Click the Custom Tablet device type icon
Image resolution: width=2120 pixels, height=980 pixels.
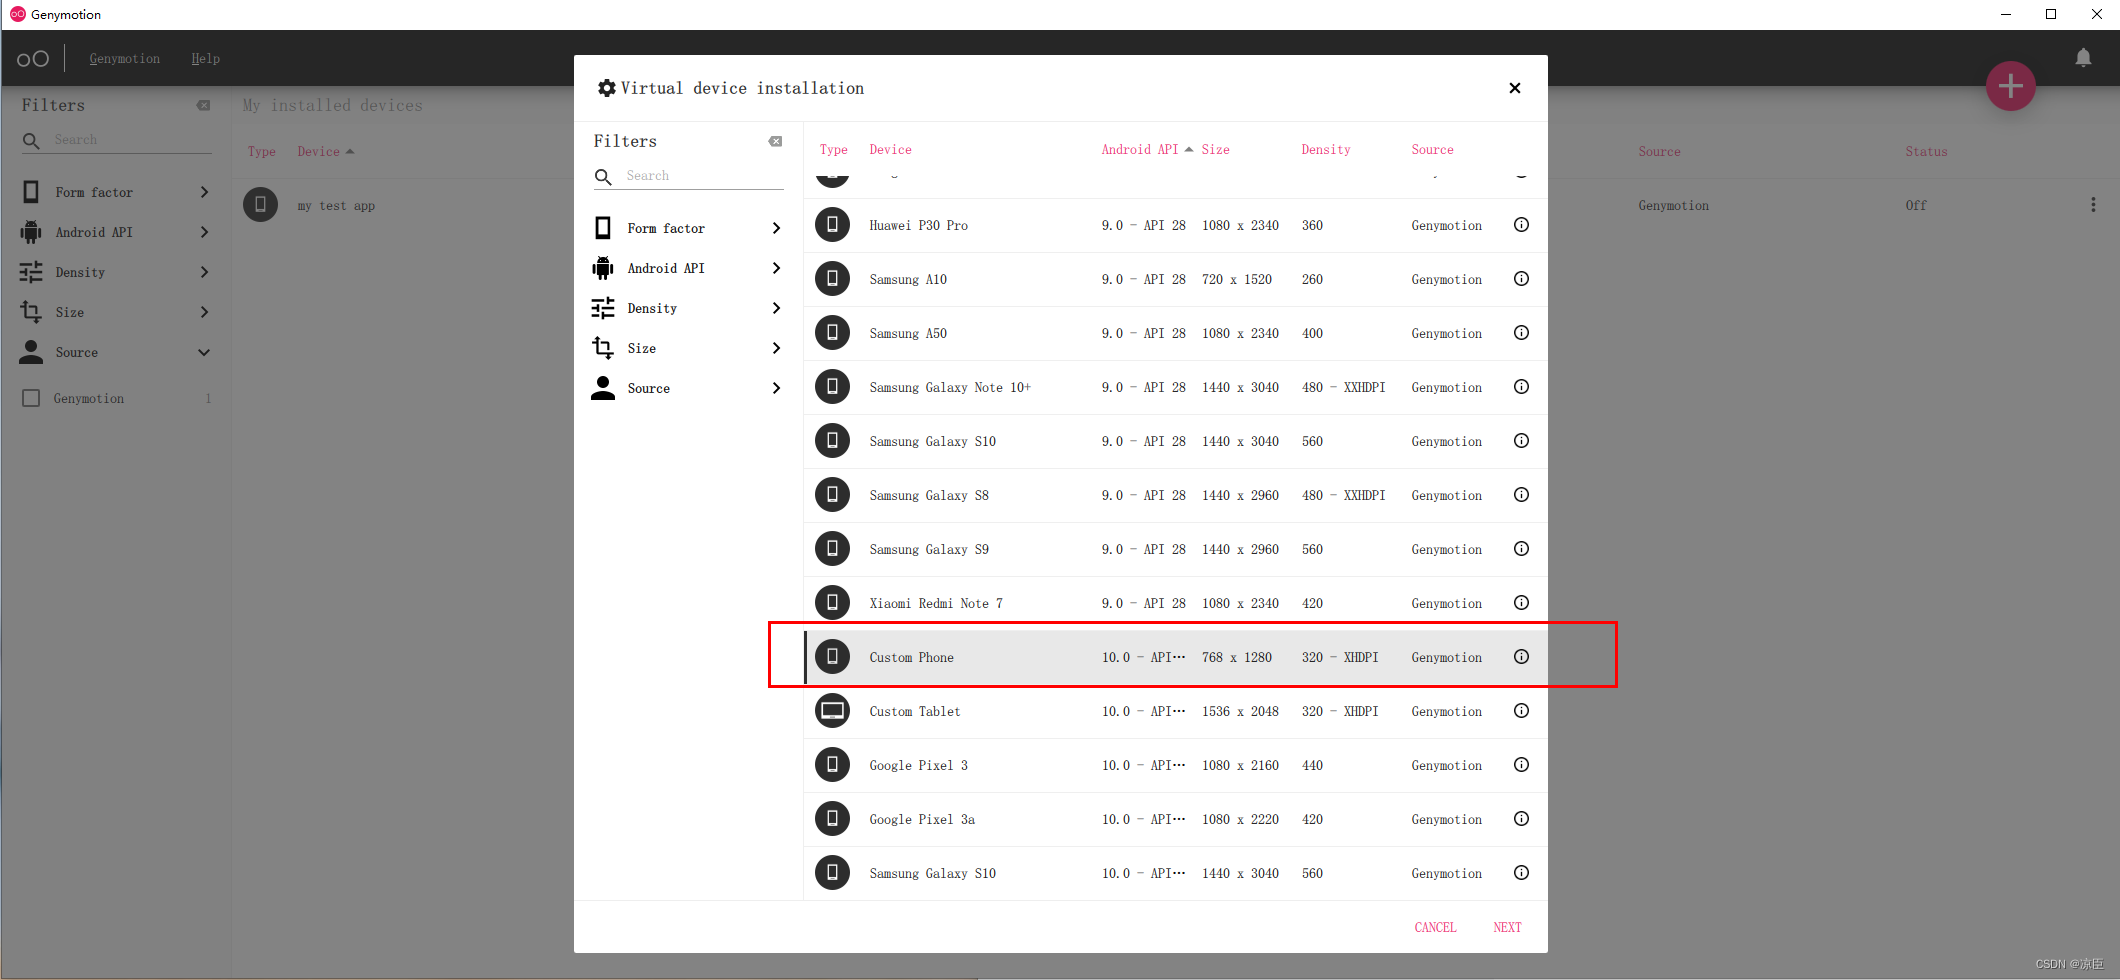[832, 711]
